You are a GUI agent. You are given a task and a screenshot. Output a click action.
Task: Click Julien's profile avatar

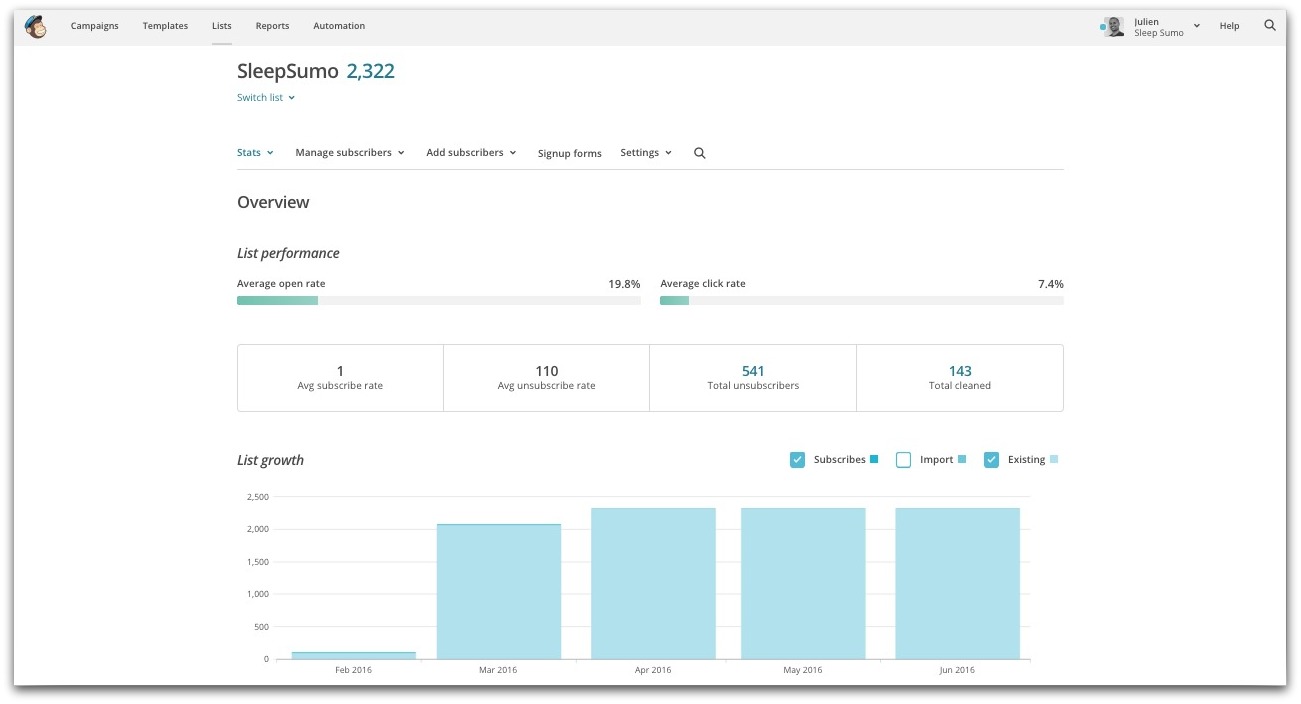point(1114,27)
